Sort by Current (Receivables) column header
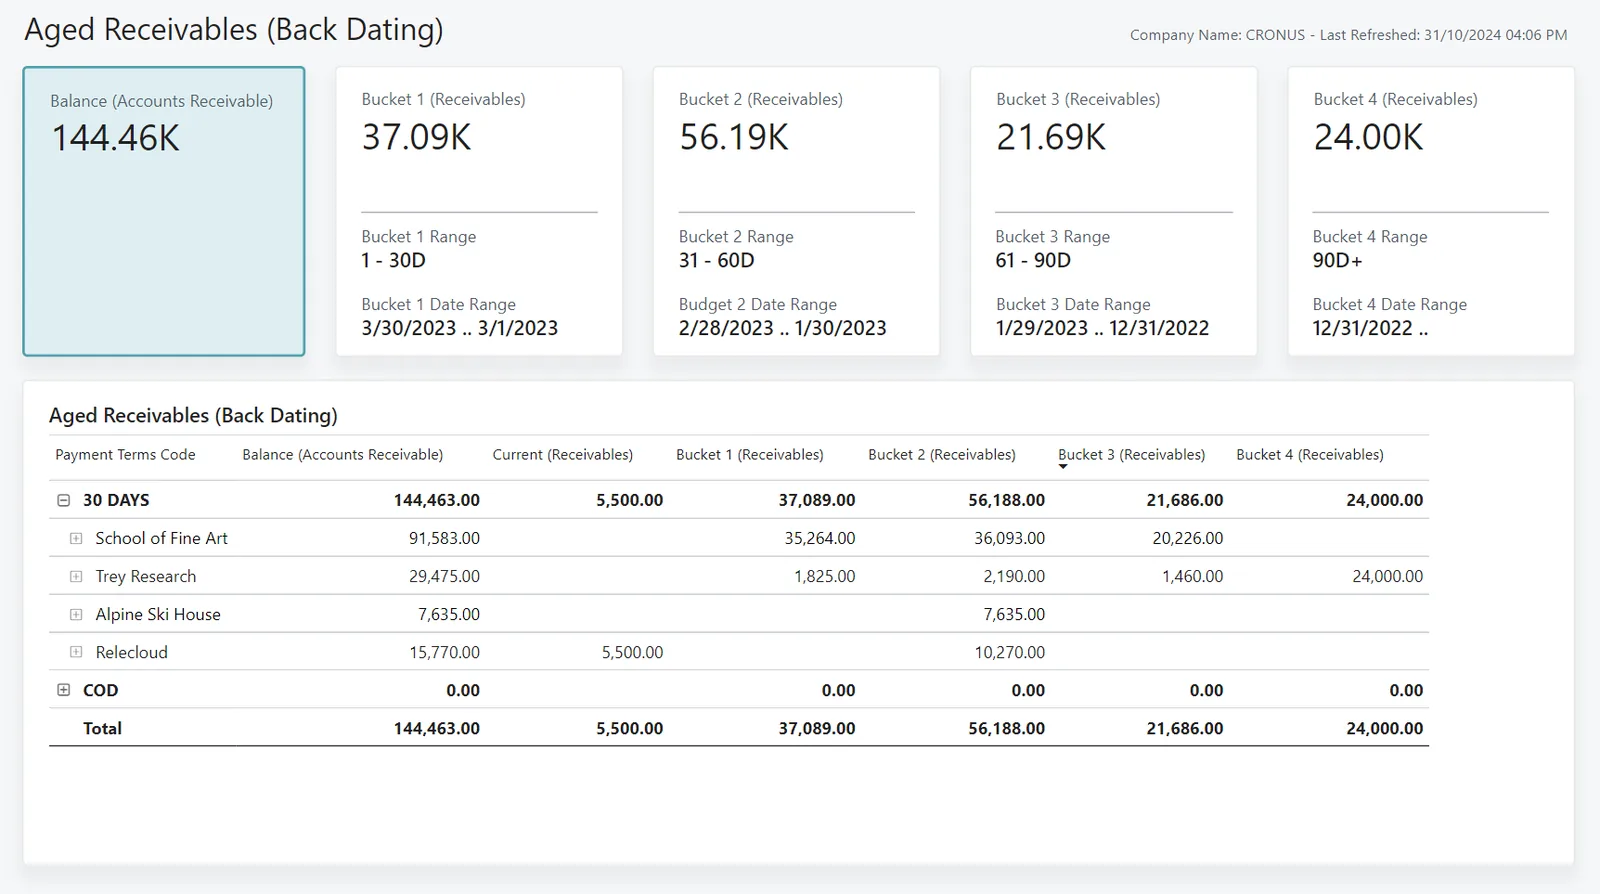1600x894 pixels. point(562,455)
